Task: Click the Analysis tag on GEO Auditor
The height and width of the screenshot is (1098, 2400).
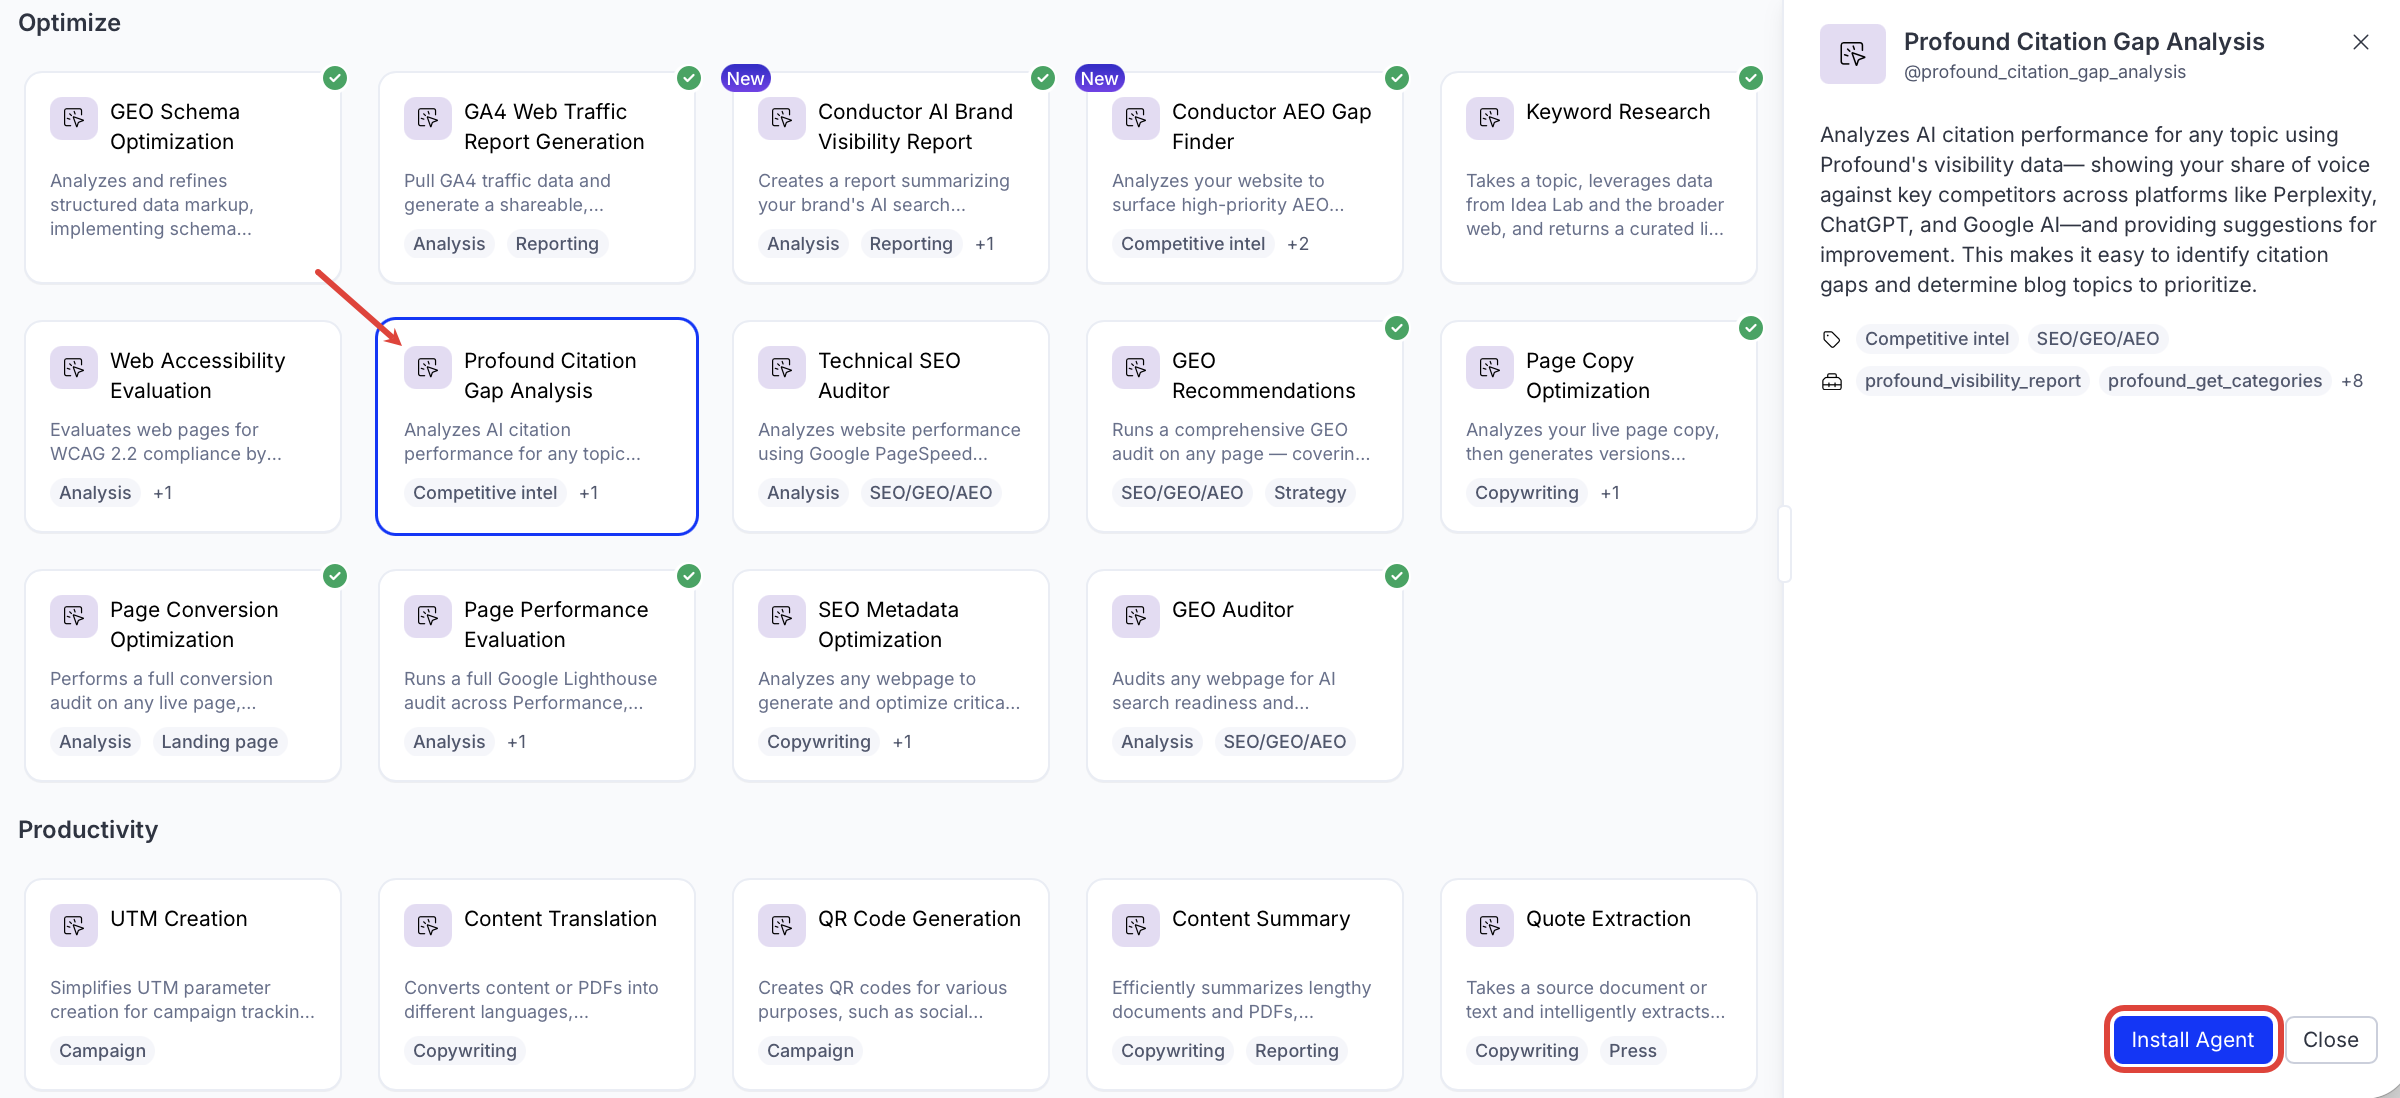Action: click(1157, 742)
